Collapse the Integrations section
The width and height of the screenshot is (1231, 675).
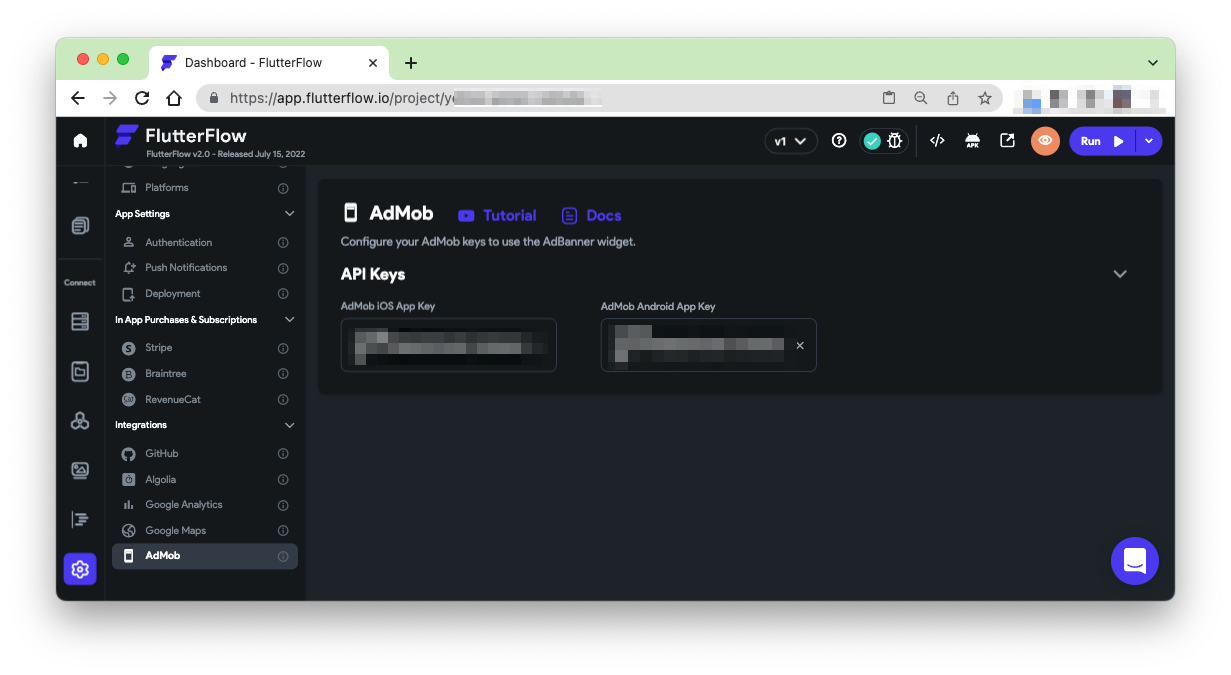(290, 425)
